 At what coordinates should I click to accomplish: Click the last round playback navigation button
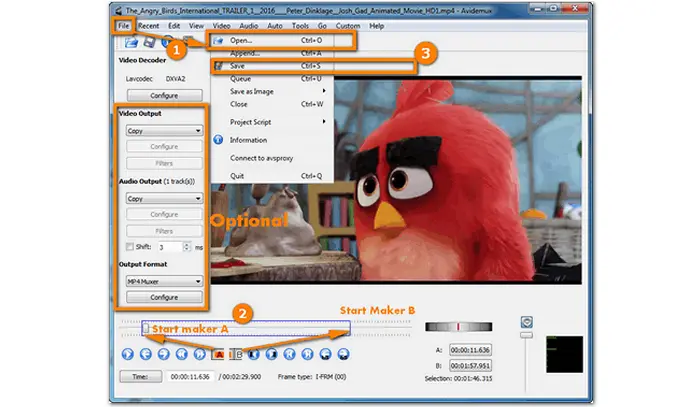click(343, 353)
